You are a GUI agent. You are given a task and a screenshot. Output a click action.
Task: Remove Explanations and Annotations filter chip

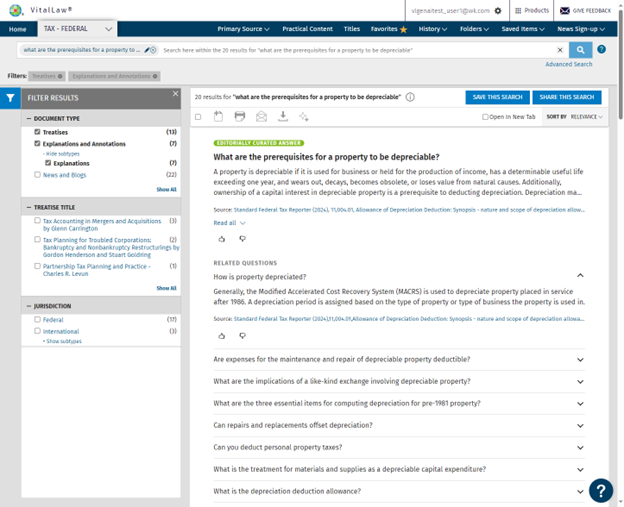pyautogui.click(x=155, y=76)
